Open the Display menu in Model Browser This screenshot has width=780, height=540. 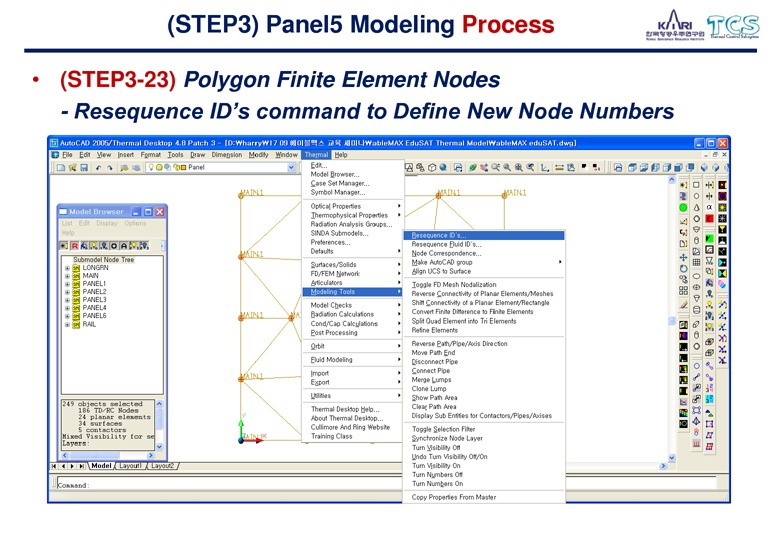click(x=107, y=223)
